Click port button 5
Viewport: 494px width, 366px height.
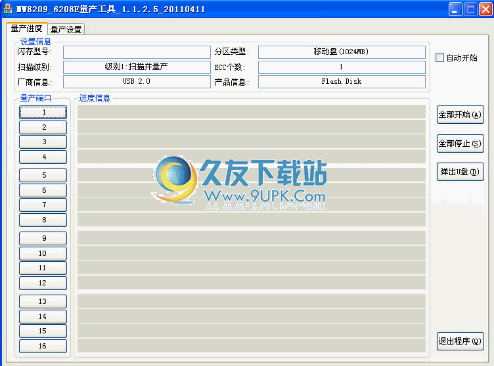[43, 175]
